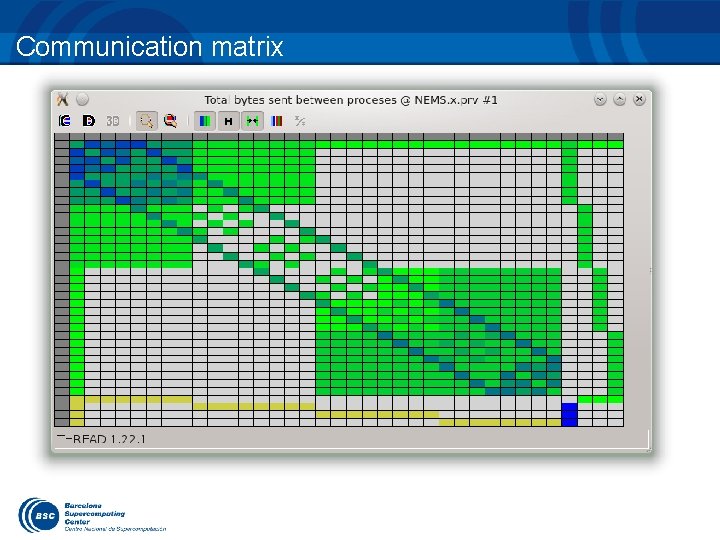
Task: Close the Total bytes sent window
Action: (639, 99)
